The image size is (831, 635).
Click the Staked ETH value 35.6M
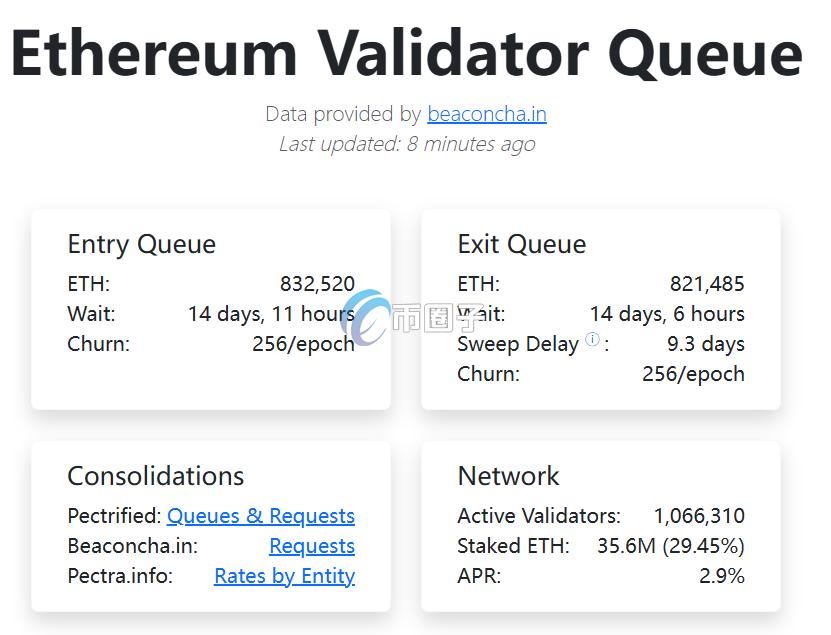pos(626,546)
